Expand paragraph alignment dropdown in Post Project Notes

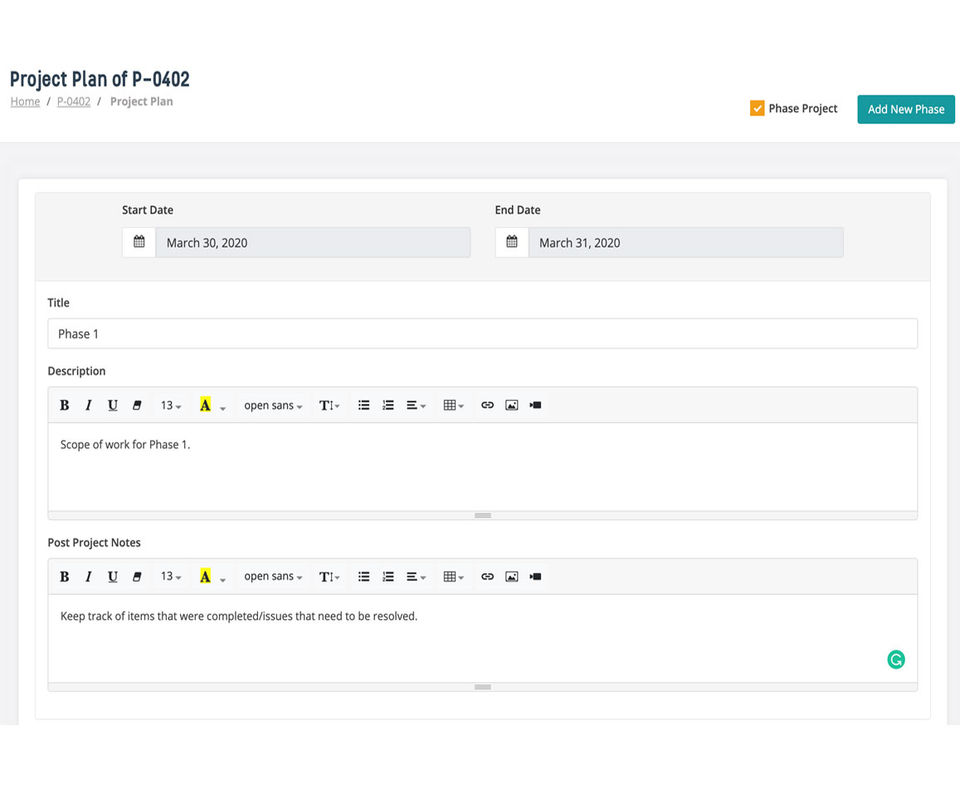pyautogui.click(x=416, y=577)
